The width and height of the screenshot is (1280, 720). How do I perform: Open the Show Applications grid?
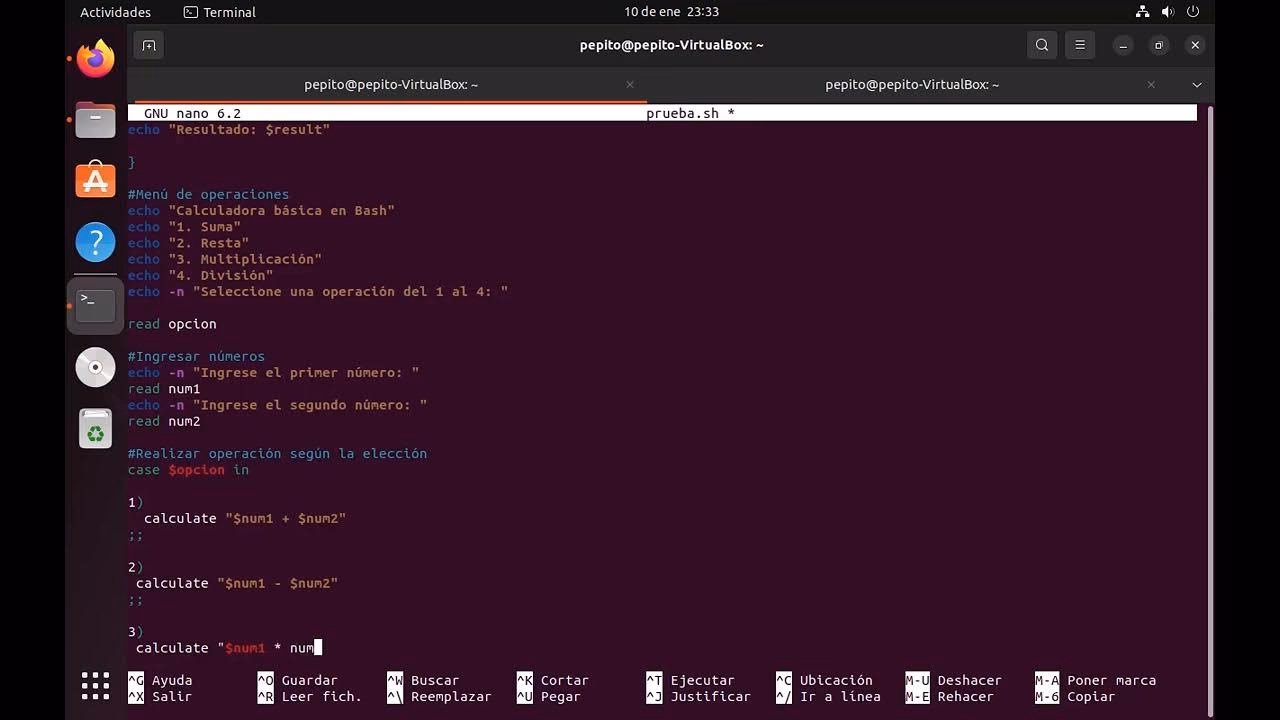(x=94, y=686)
